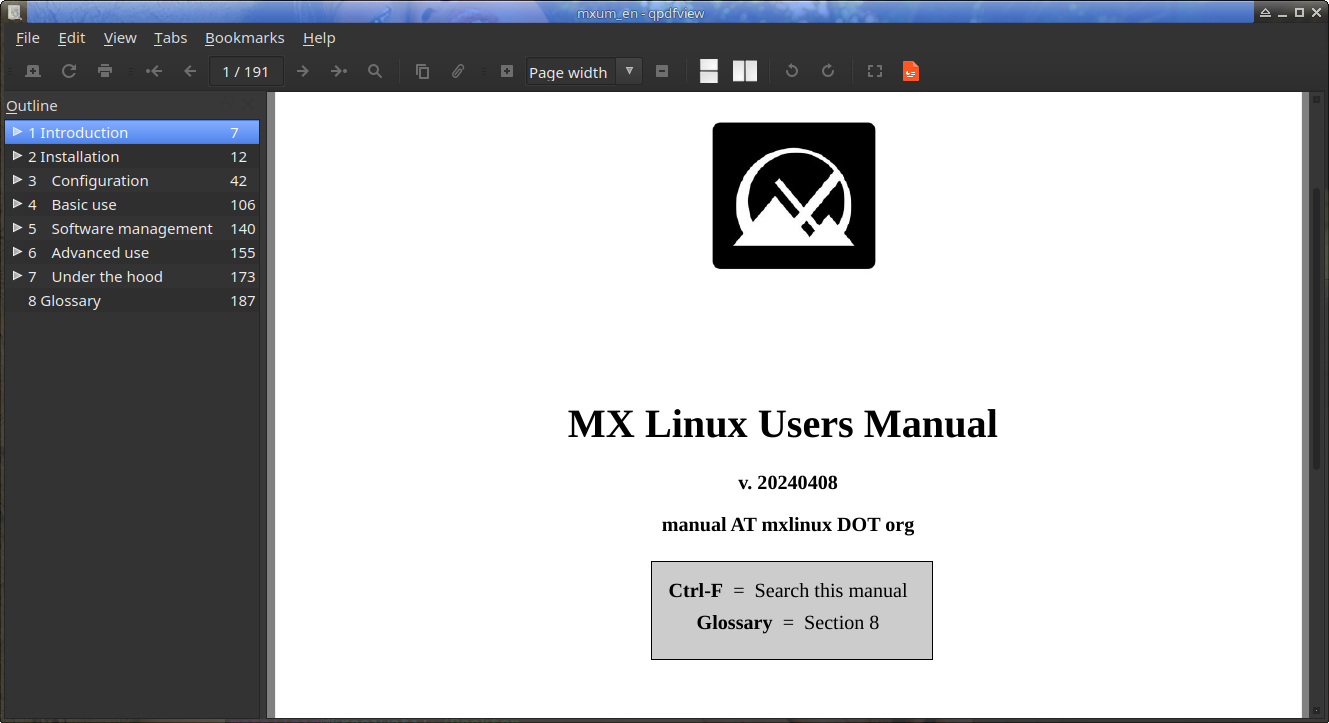The height and width of the screenshot is (723, 1329).
Task: Open search with the magnifier icon
Action: coord(375,71)
